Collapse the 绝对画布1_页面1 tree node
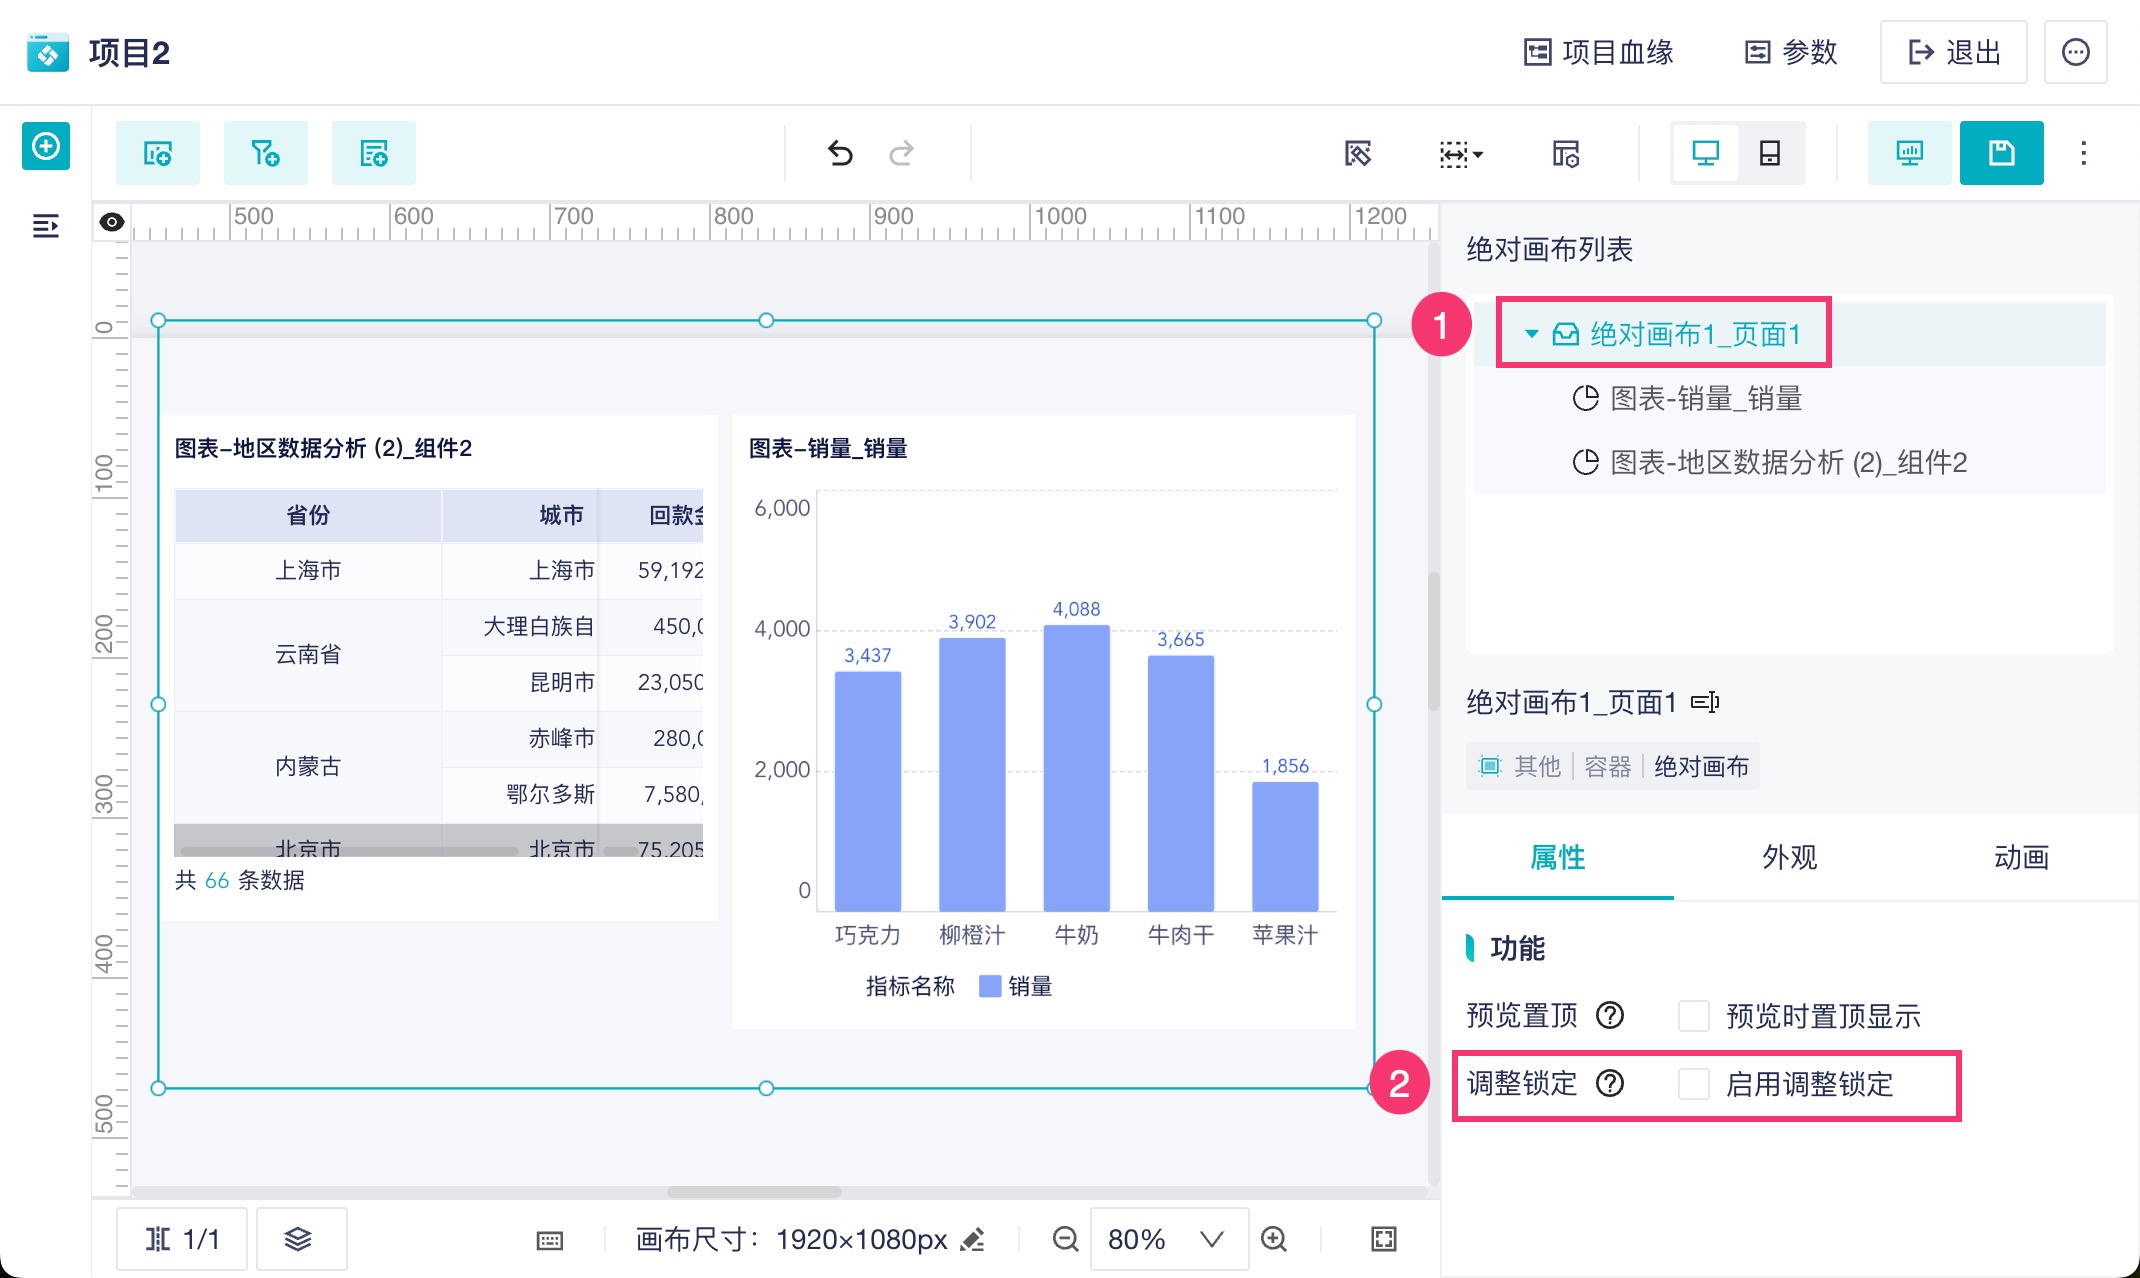The width and height of the screenshot is (2140, 1278). 1531,334
